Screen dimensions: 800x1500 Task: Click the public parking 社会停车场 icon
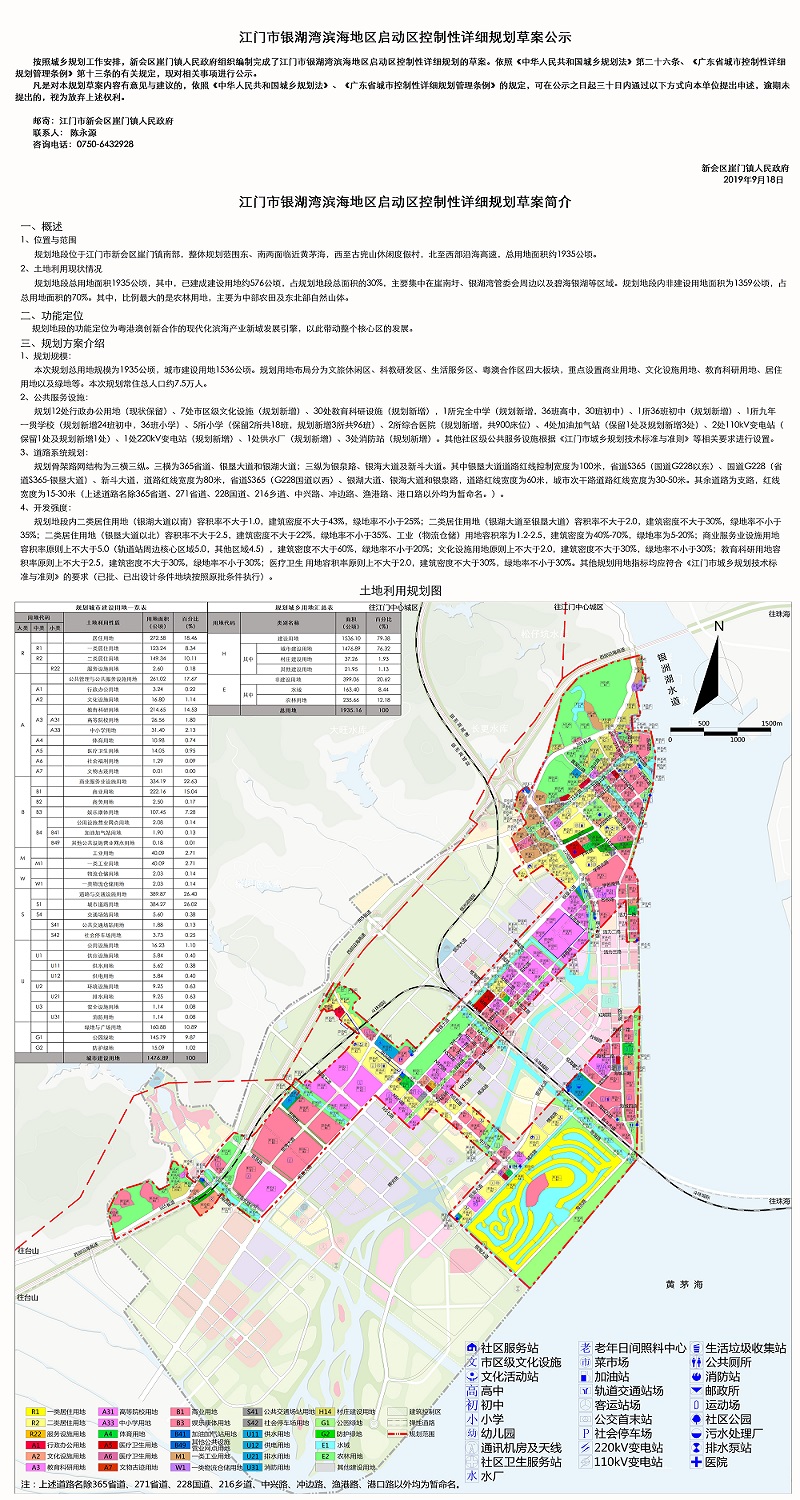[x=585, y=1432]
